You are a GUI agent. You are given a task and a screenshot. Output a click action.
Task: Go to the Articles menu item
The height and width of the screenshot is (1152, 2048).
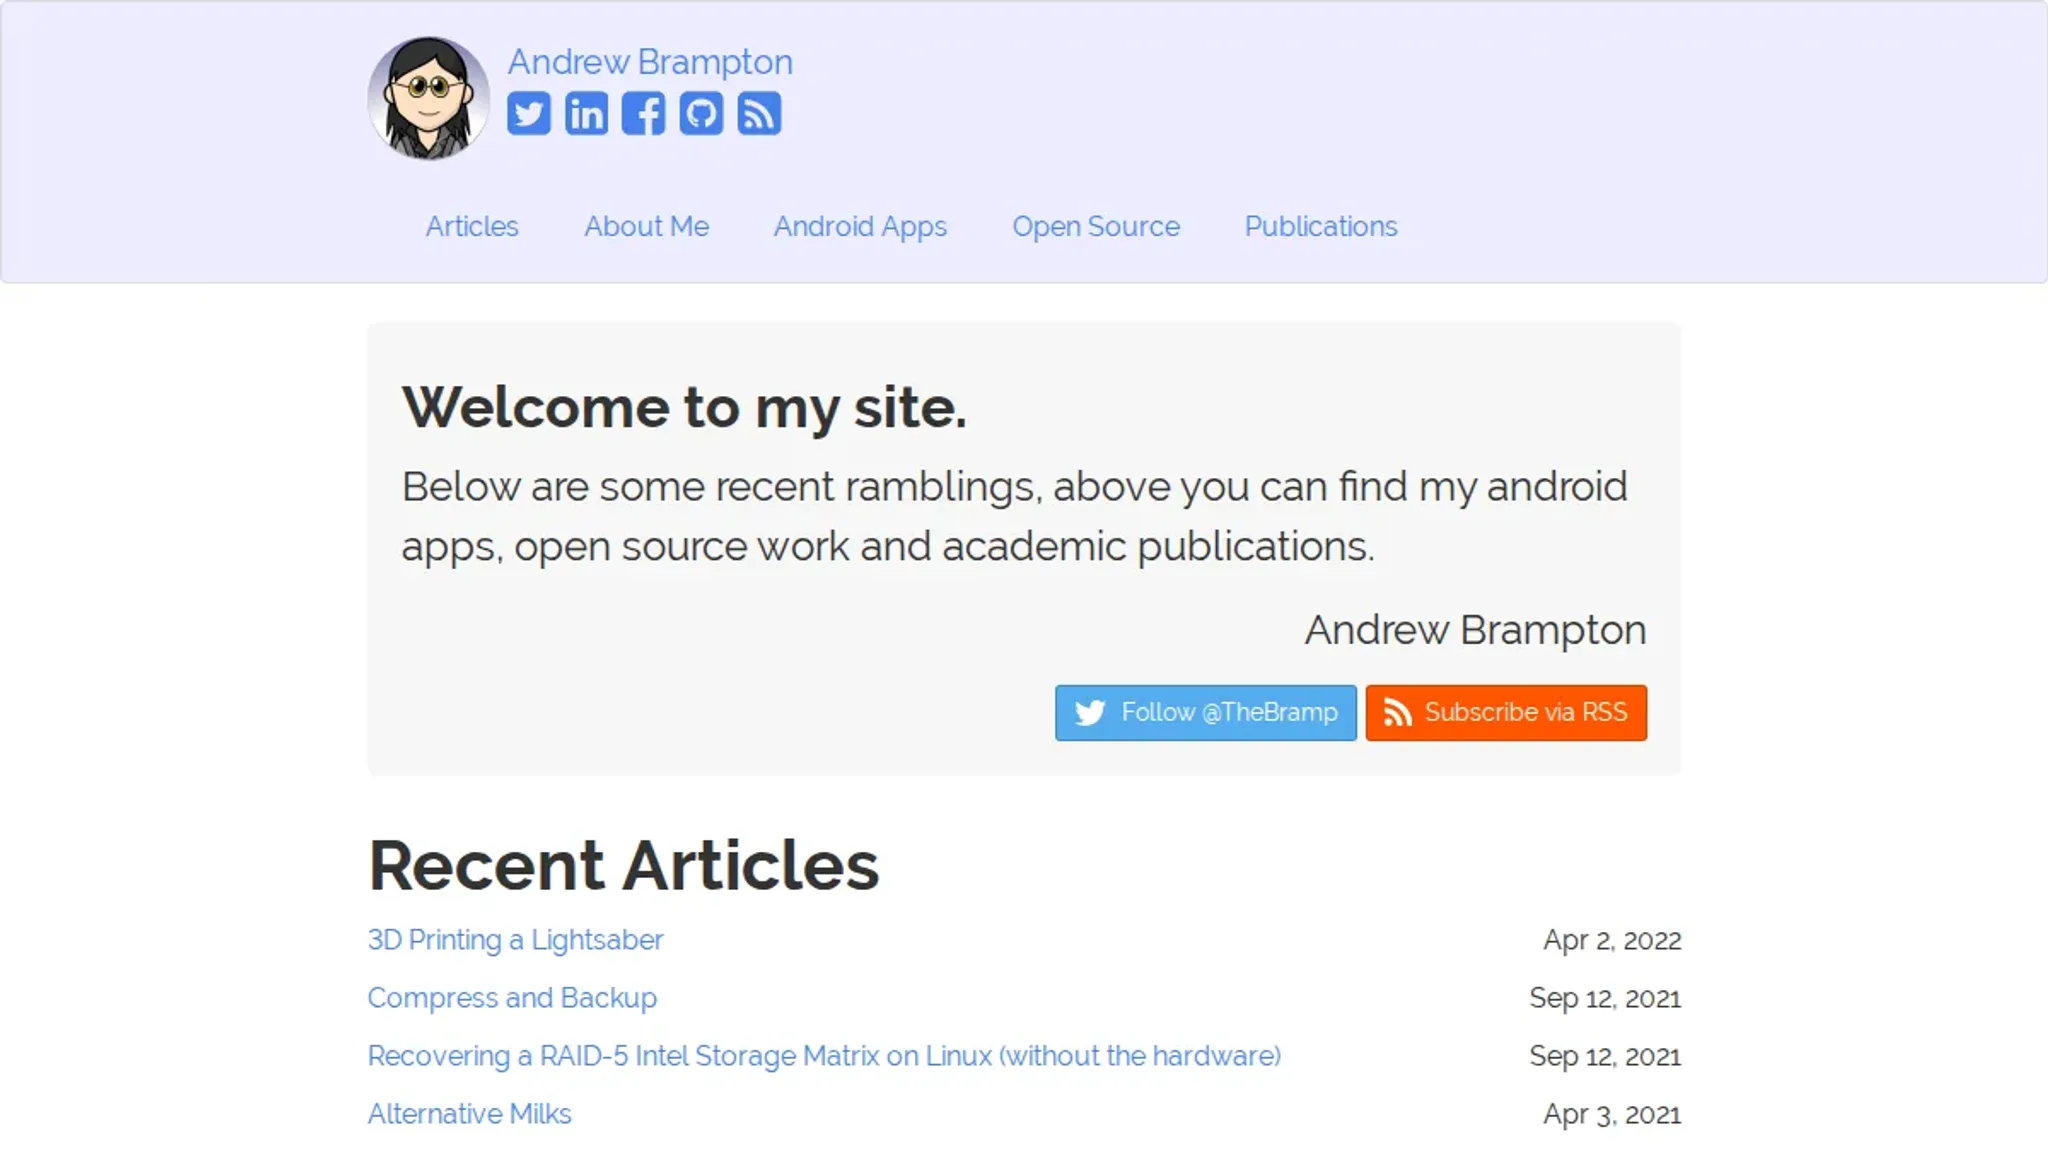pos(472,226)
